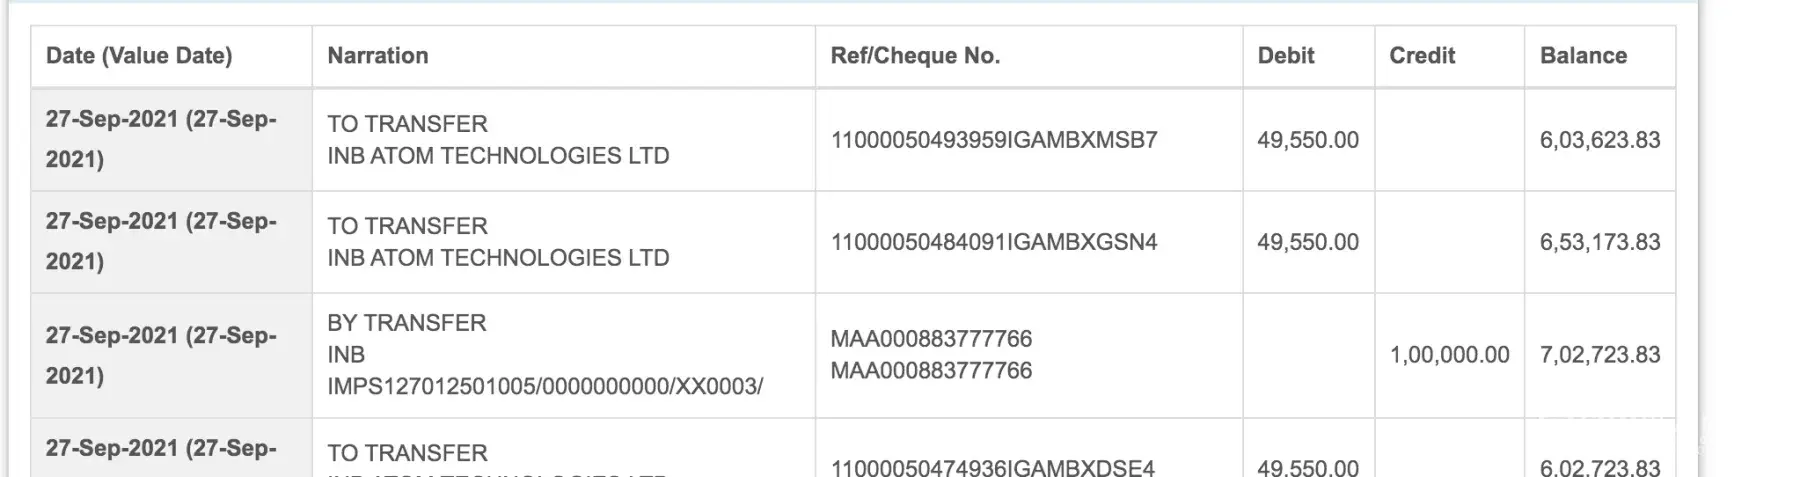Select the 1,00,000.00 credit amount

pyautogui.click(x=1449, y=355)
